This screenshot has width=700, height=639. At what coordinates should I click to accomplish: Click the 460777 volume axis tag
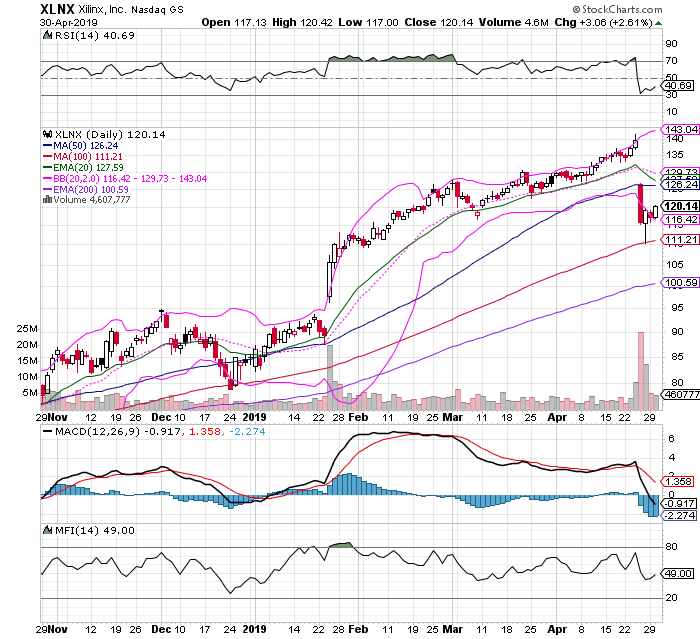coord(681,394)
